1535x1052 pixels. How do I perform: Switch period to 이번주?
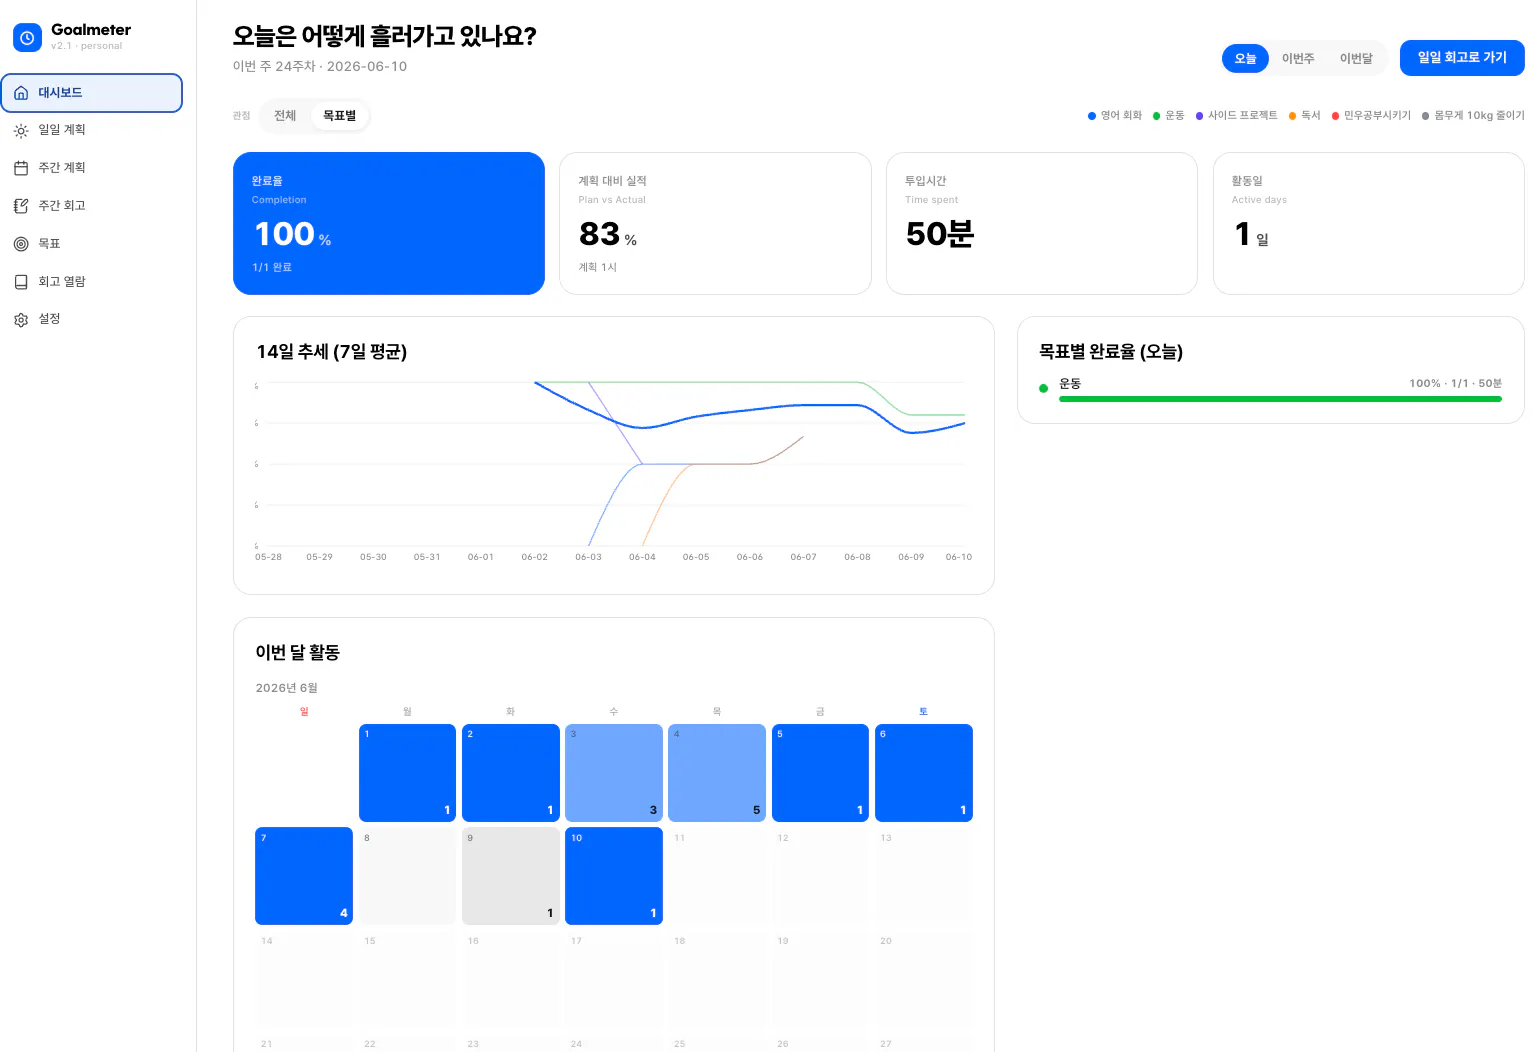[1298, 58]
